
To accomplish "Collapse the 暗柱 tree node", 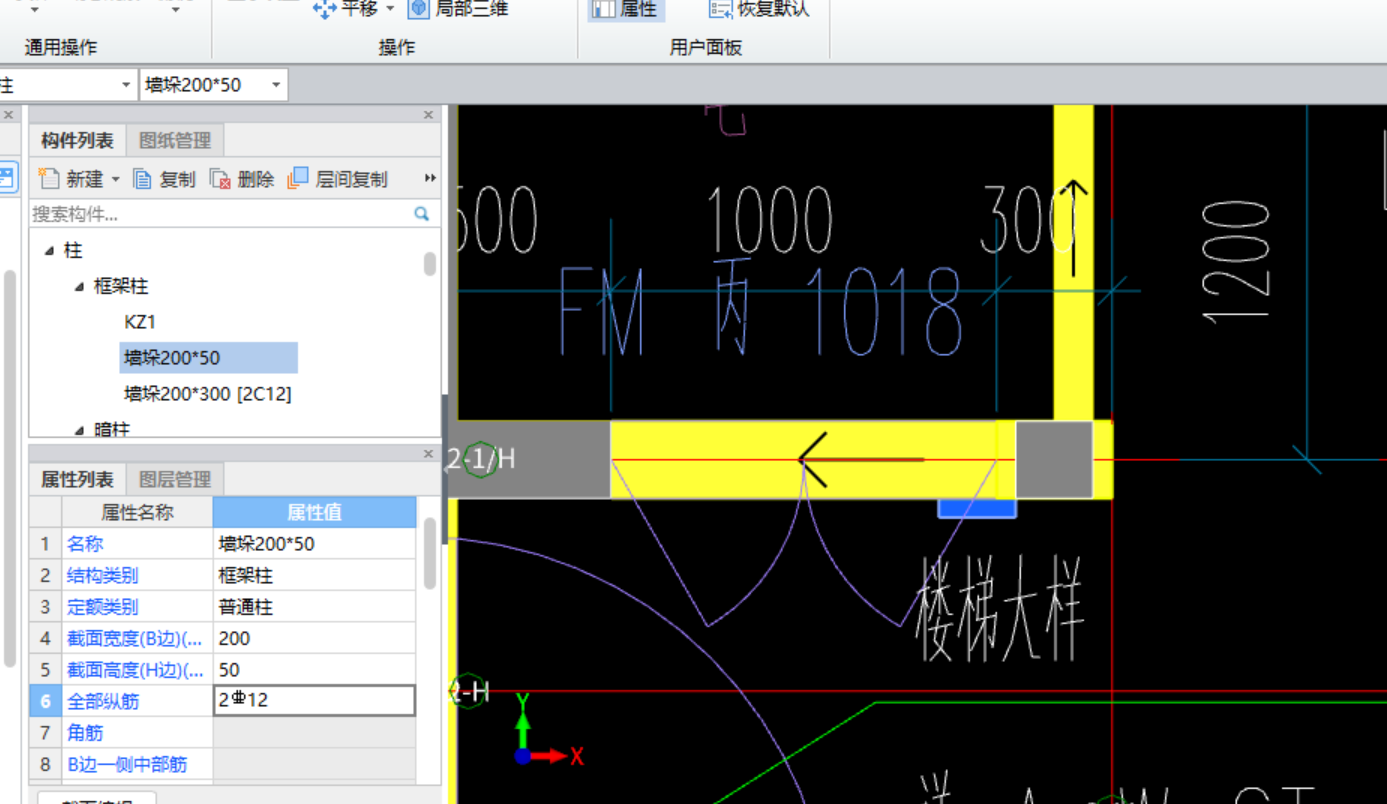I will tap(79, 429).
